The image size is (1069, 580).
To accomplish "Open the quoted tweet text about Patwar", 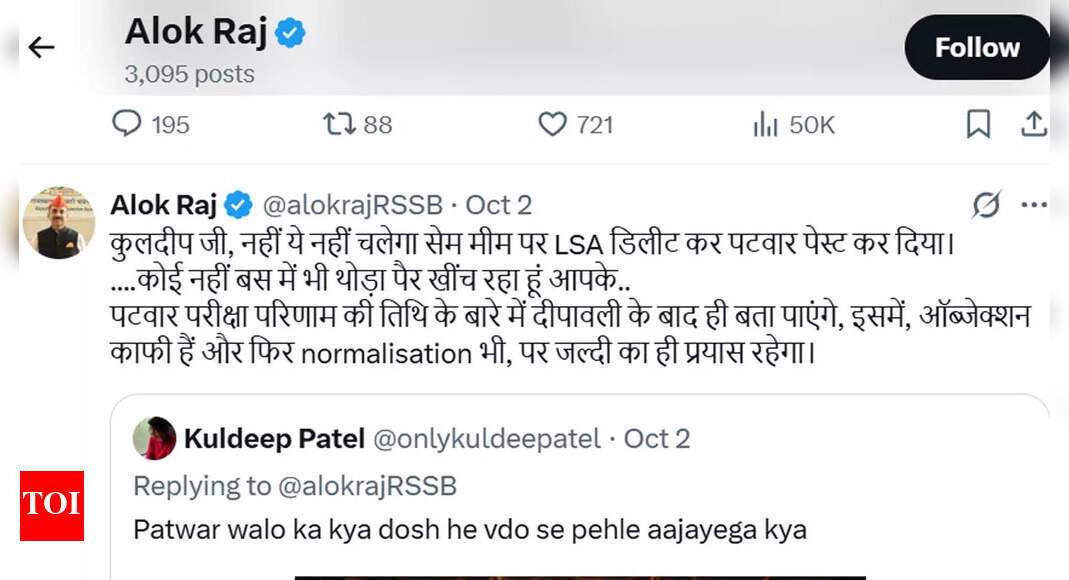I will click(x=470, y=529).
